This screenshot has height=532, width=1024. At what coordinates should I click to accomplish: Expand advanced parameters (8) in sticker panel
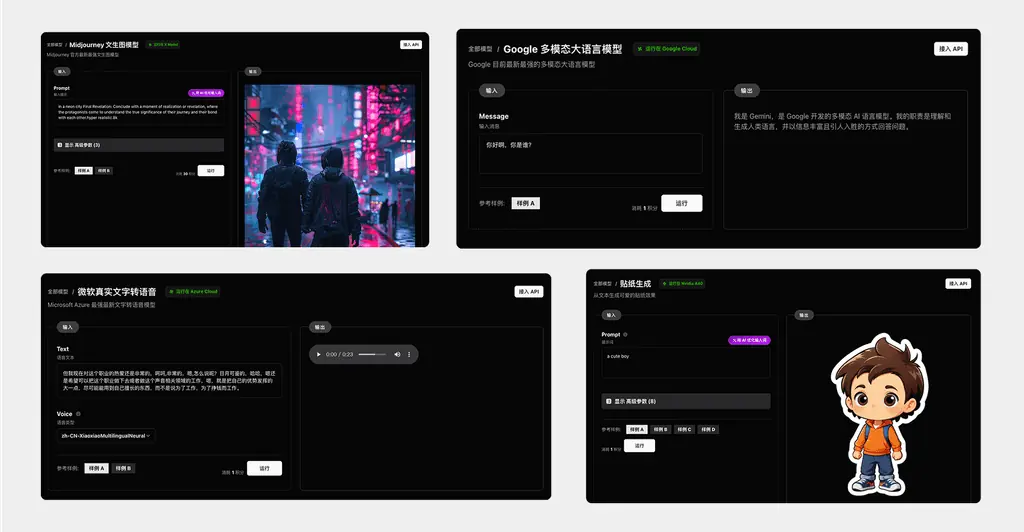pos(686,401)
